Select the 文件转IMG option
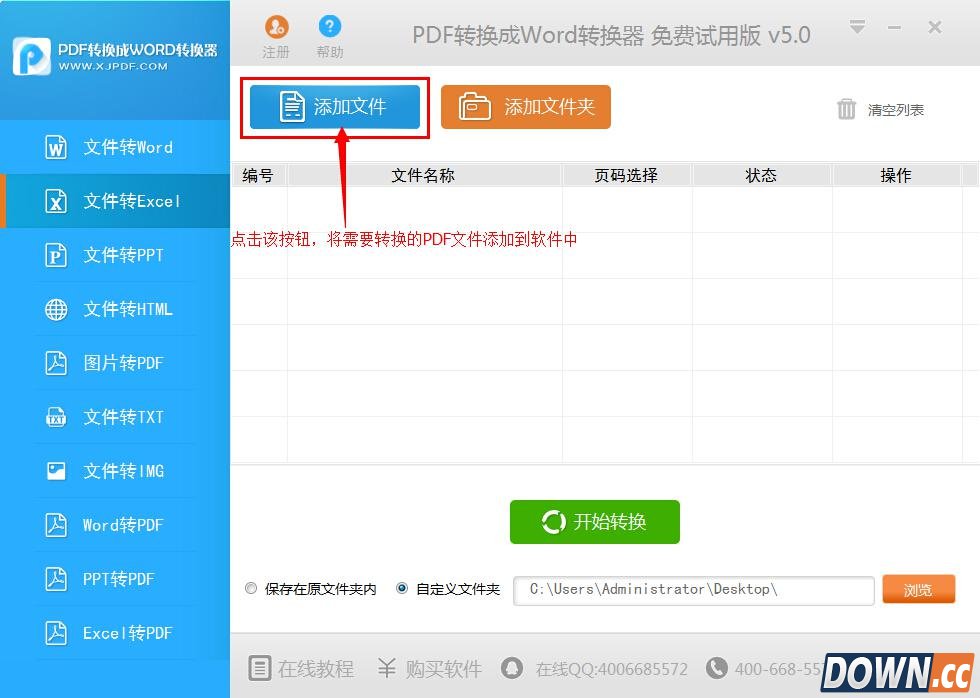 (115, 471)
